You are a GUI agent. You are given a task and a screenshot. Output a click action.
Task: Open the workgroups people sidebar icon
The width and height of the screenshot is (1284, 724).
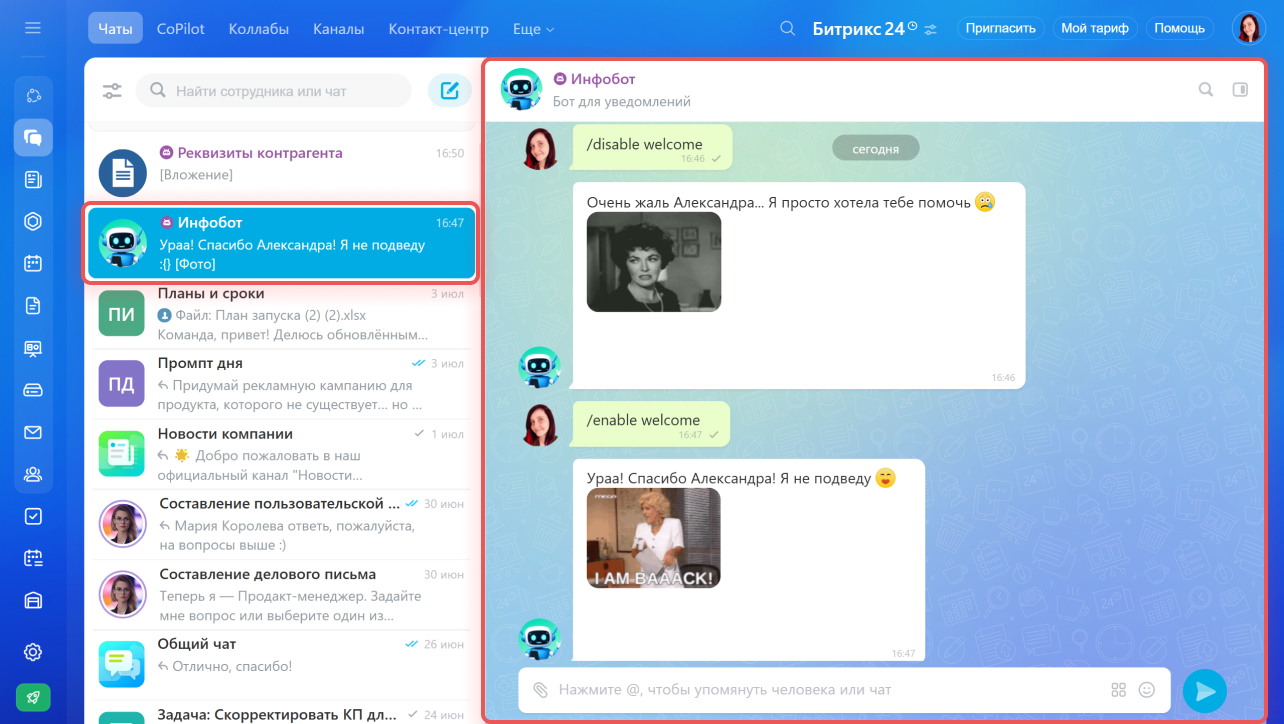click(33, 474)
